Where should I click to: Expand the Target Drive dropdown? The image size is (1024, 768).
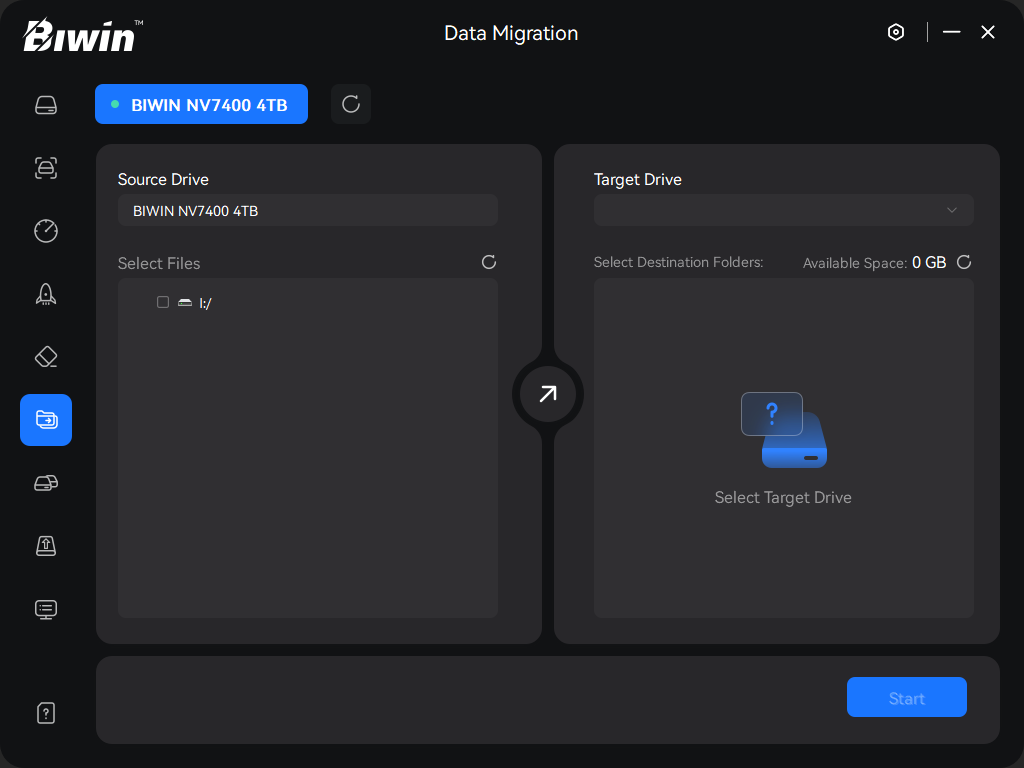click(x=783, y=210)
